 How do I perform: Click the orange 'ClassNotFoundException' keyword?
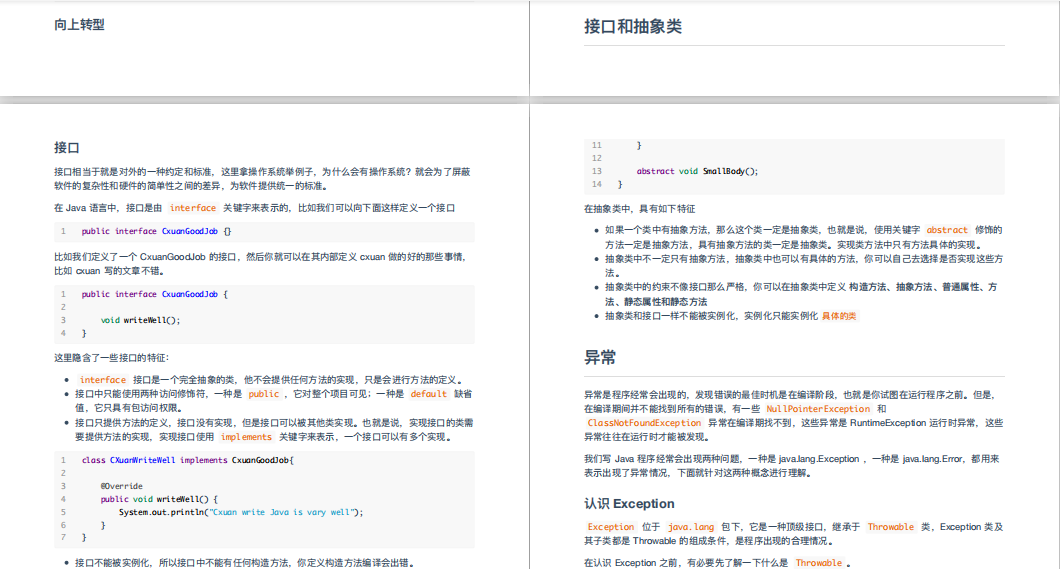tap(644, 423)
